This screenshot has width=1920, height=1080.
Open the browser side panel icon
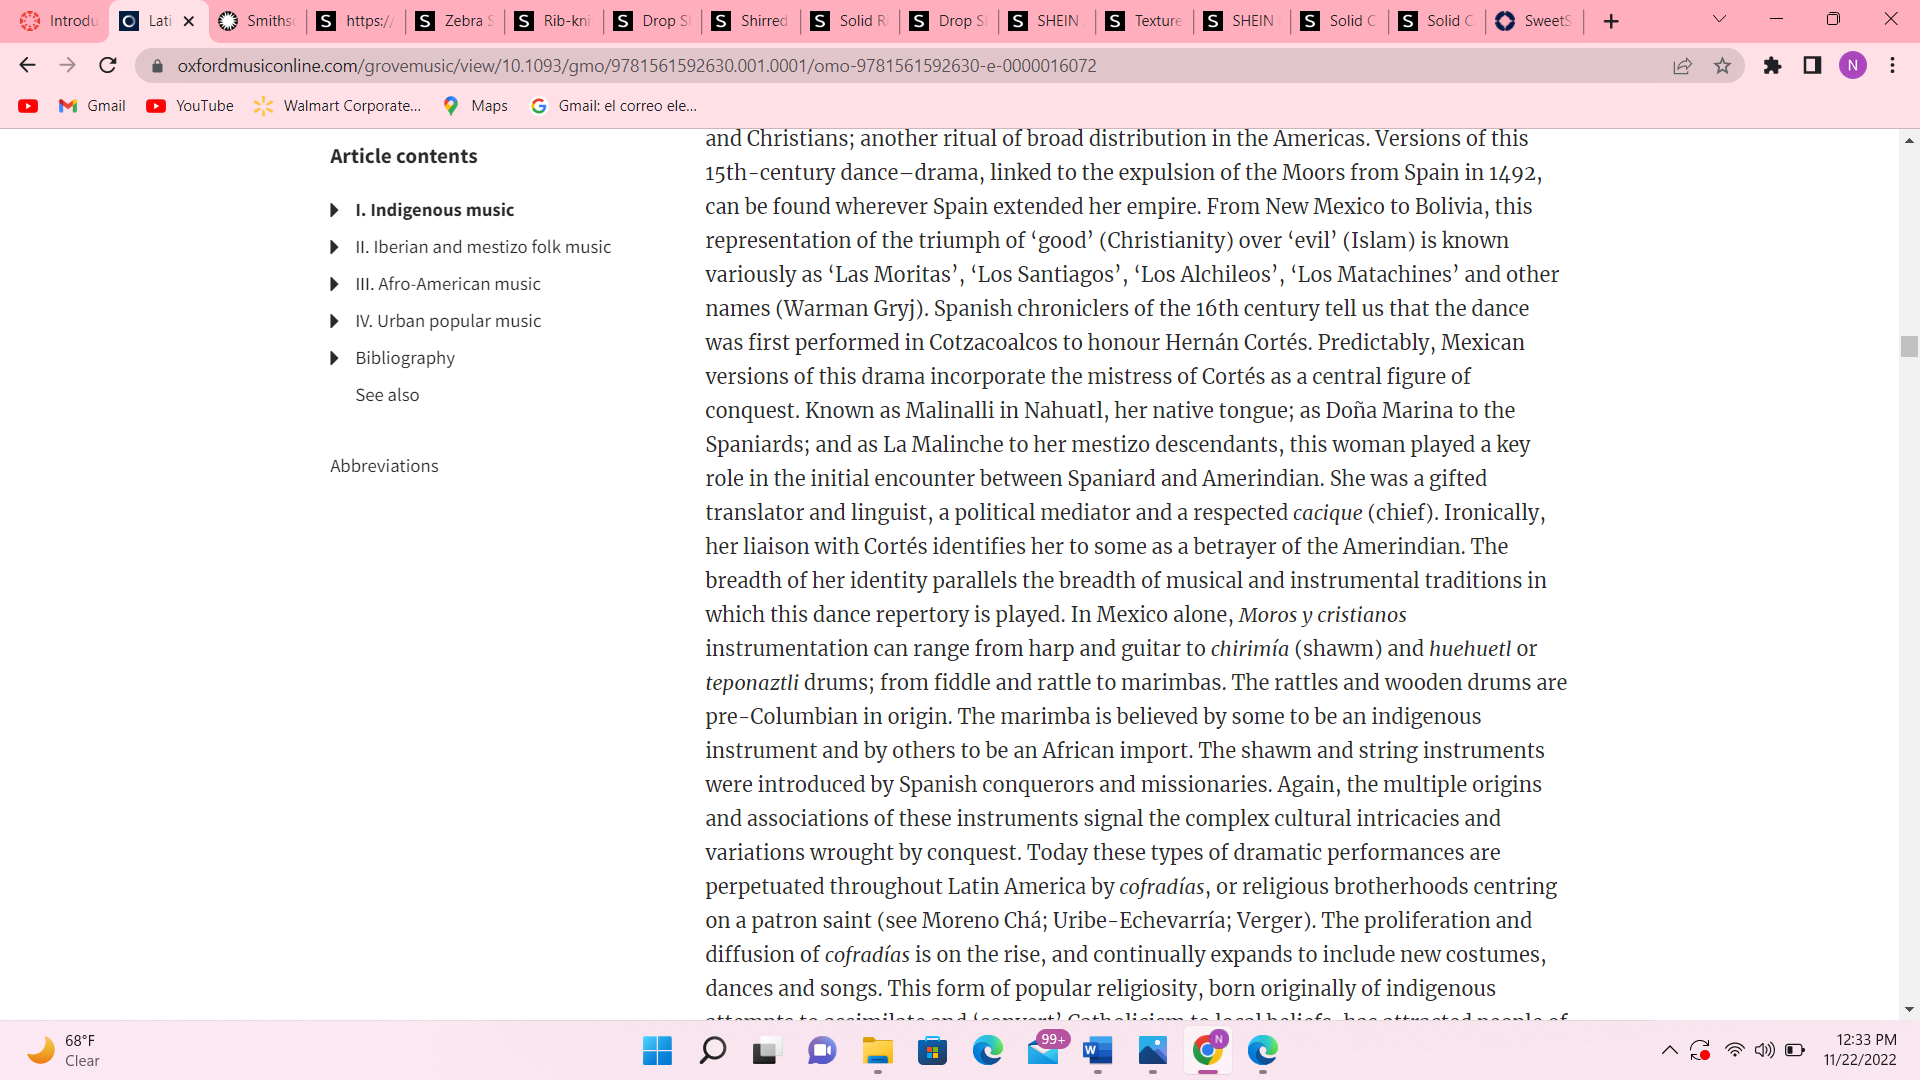click(1812, 66)
